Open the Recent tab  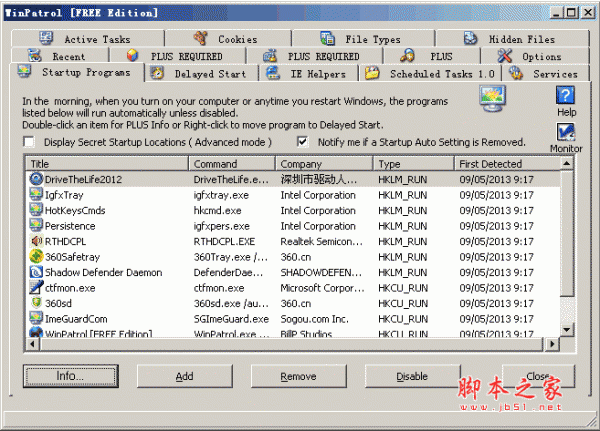tap(60, 56)
